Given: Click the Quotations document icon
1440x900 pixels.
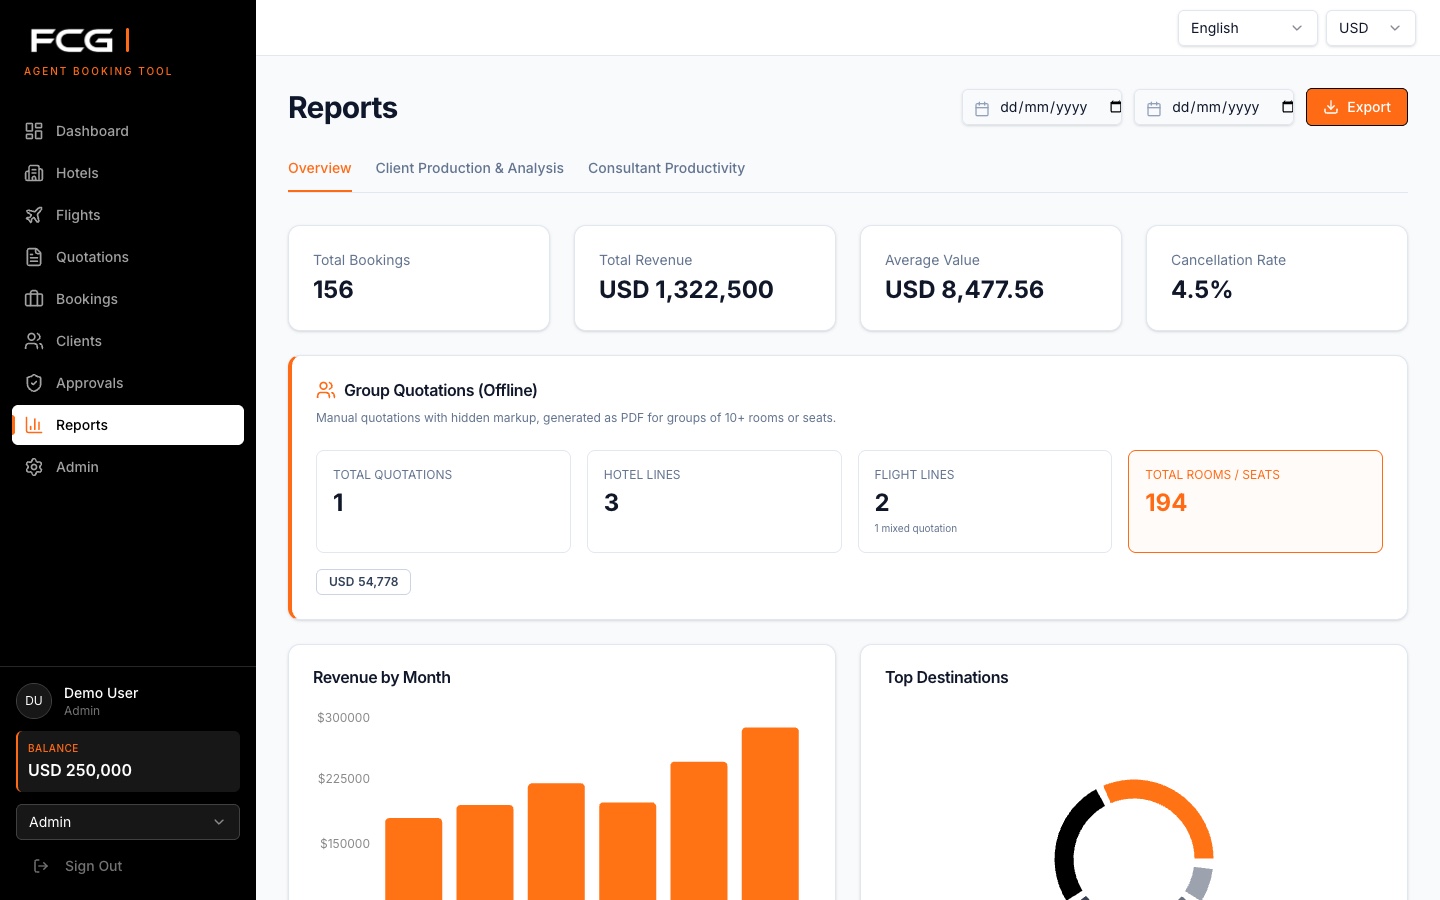Looking at the screenshot, I should pyautogui.click(x=34, y=257).
